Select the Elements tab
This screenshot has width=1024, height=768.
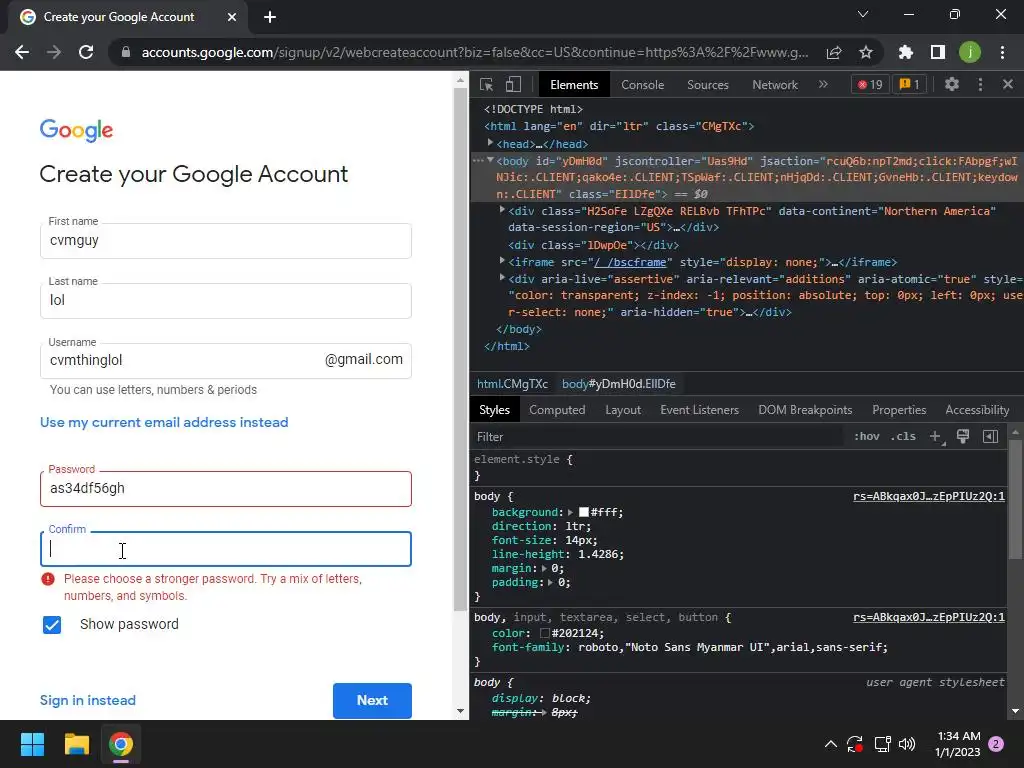pos(574,85)
